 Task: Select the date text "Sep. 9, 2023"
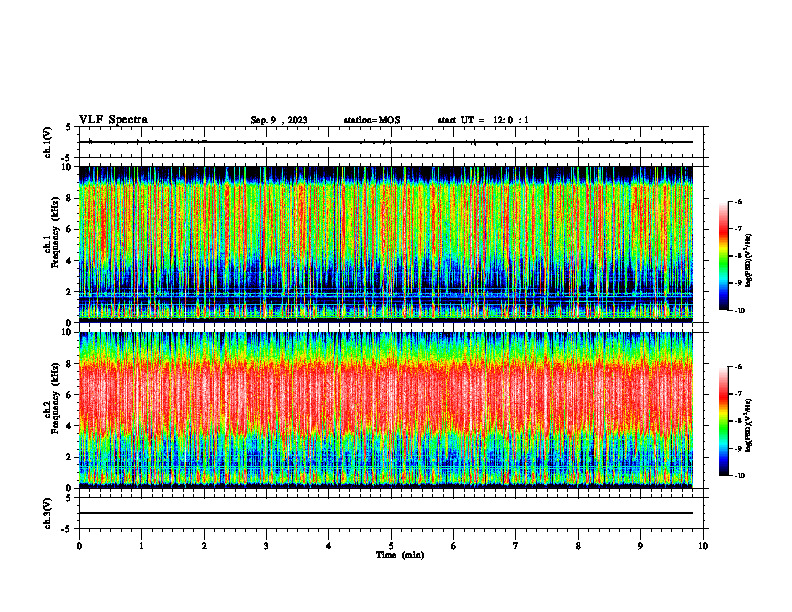tap(279, 120)
